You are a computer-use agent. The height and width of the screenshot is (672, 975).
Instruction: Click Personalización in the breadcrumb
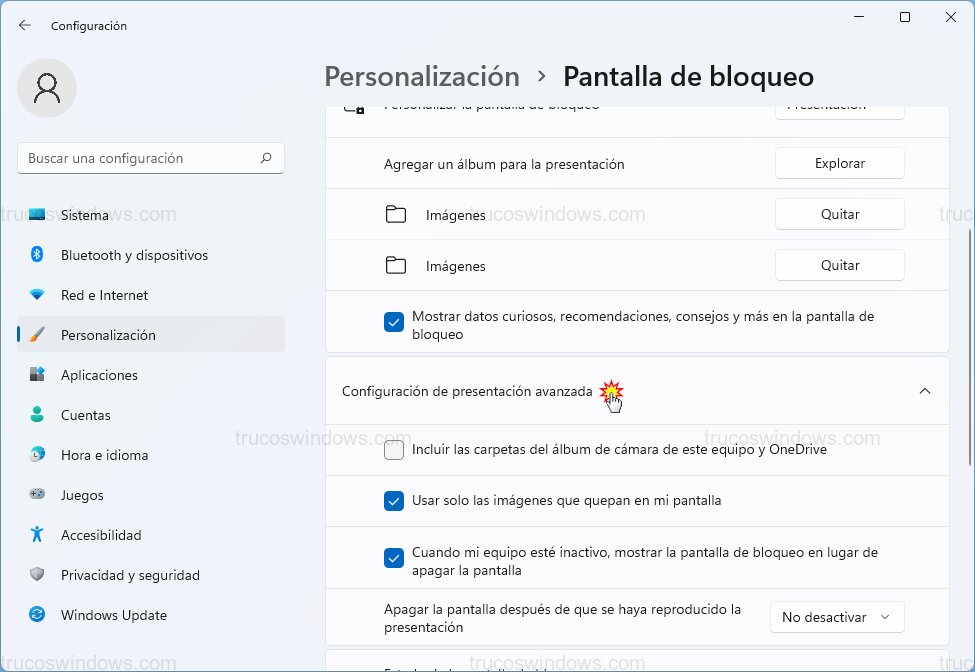(x=422, y=77)
